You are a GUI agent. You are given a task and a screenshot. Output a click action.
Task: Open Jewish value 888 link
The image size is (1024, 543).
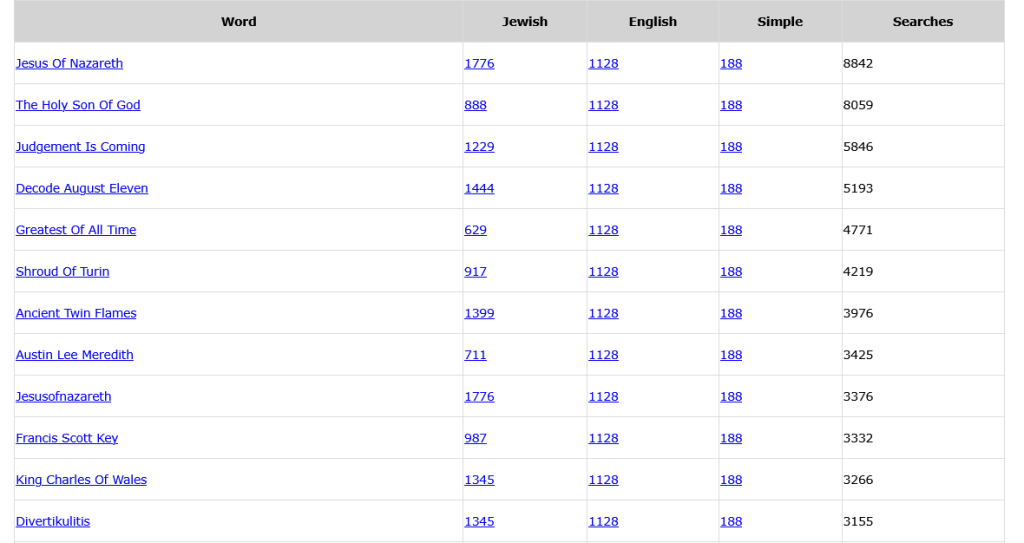(475, 105)
